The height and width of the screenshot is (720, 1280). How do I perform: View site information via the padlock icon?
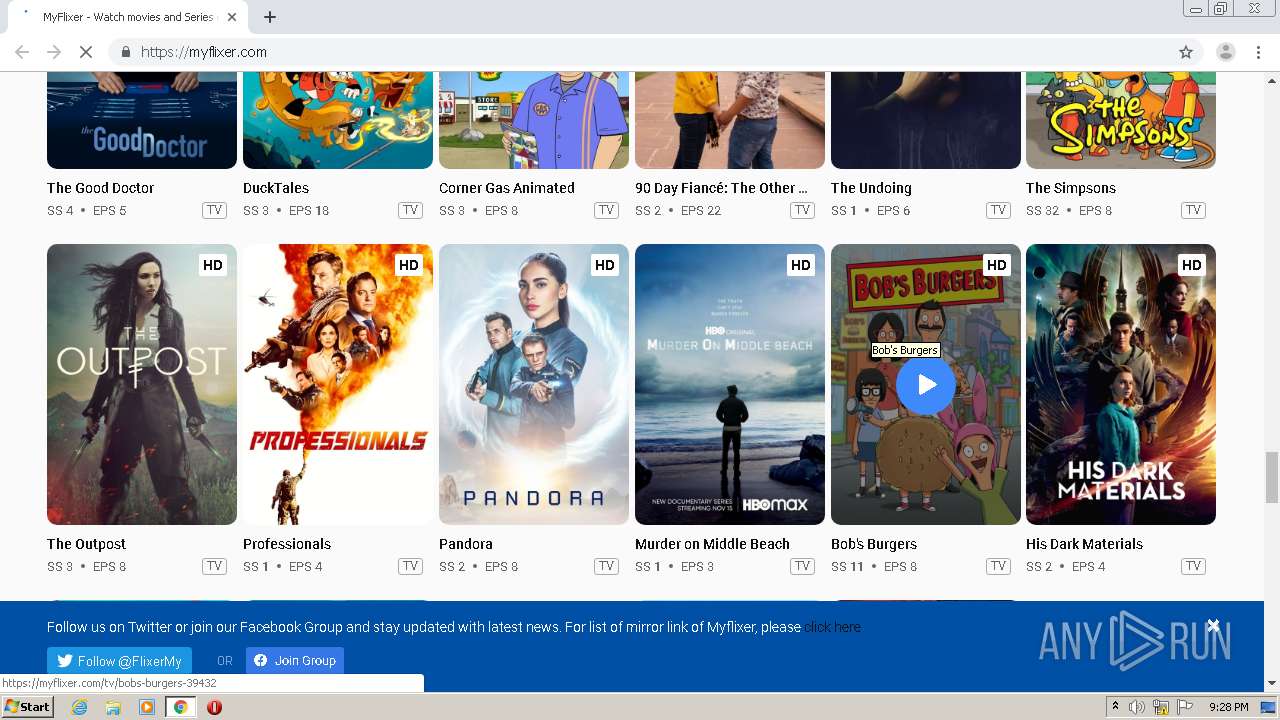[125, 52]
